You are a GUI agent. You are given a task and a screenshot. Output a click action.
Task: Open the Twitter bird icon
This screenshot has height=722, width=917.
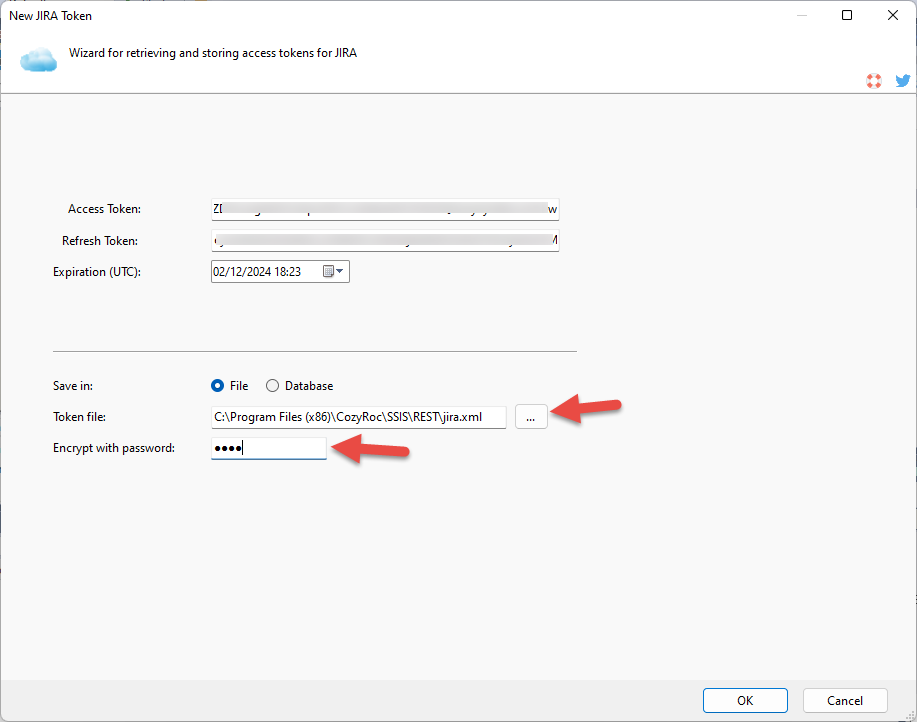(x=902, y=81)
